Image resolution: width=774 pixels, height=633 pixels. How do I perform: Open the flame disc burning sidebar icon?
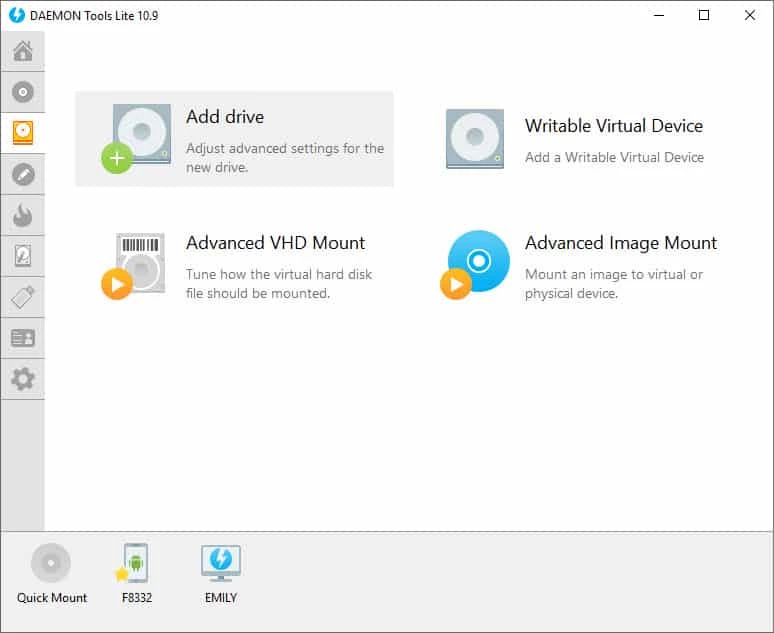click(22, 215)
